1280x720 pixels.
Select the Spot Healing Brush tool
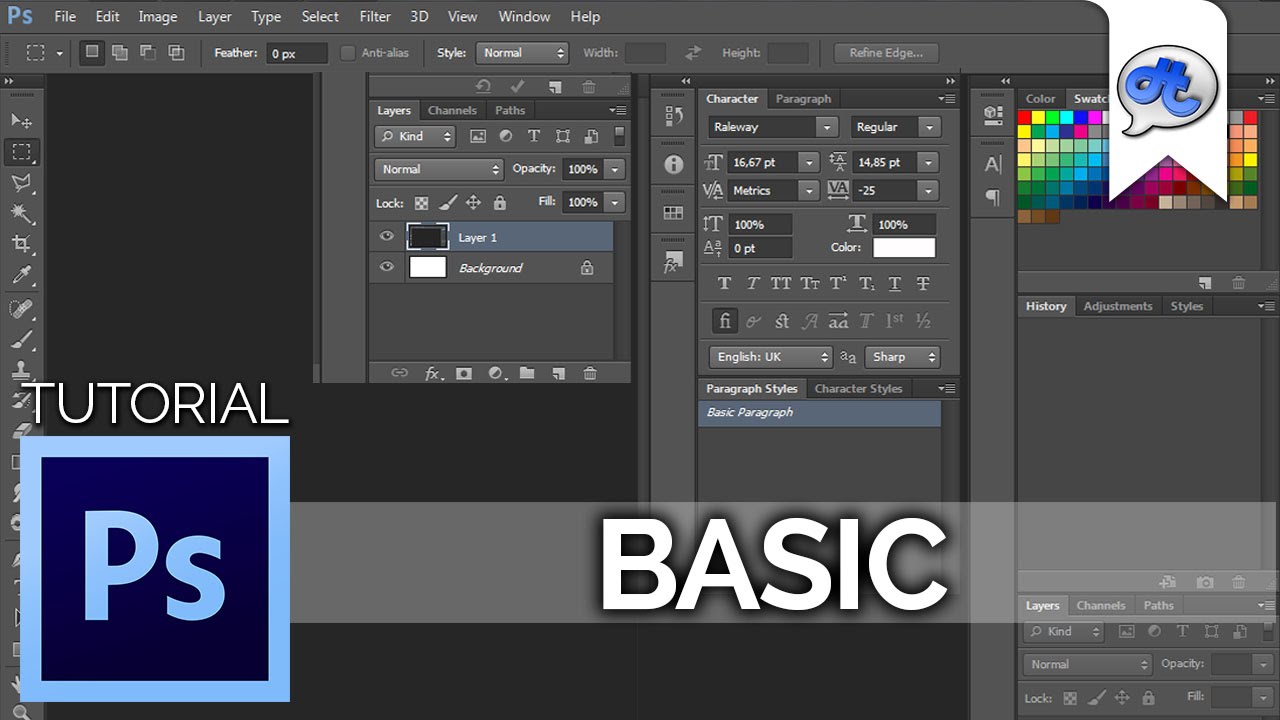21,307
